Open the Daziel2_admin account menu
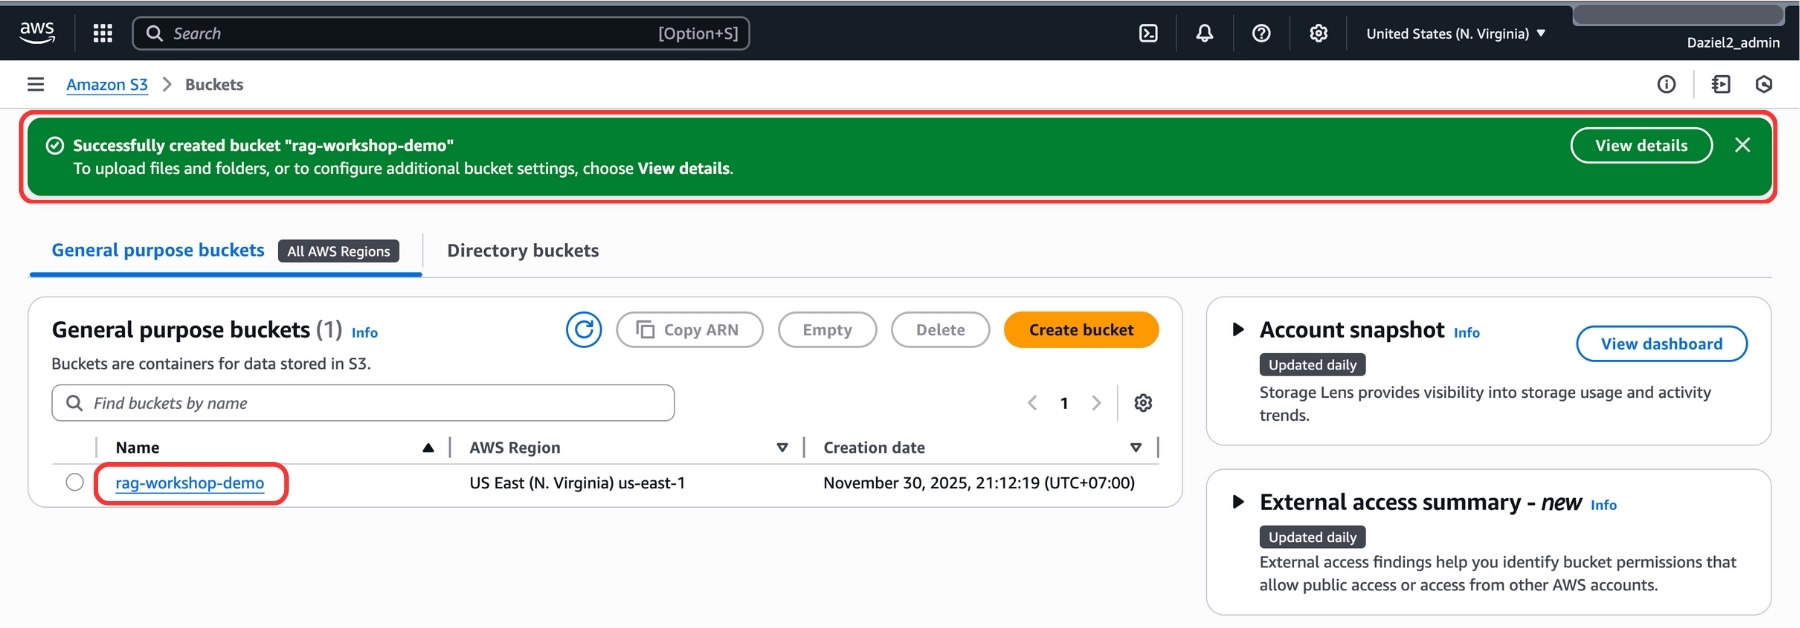Screen dimensions: 1800x628 (1733, 42)
